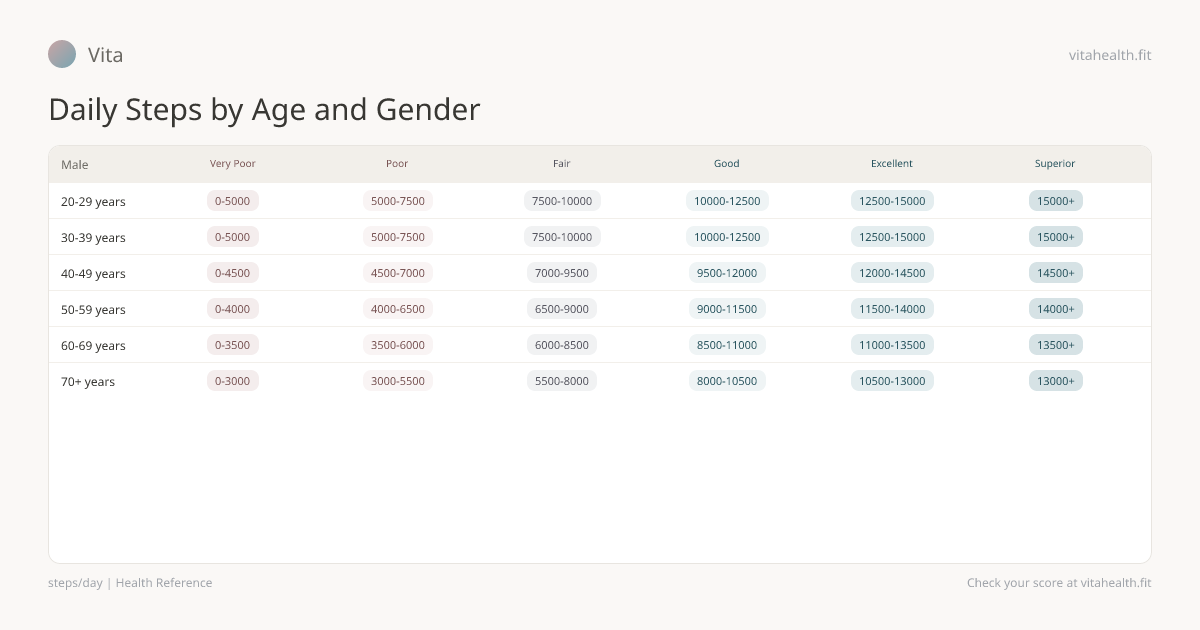Click the "50-59 years" row label
Viewport: 1200px width, 630px height.
click(x=93, y=310)
